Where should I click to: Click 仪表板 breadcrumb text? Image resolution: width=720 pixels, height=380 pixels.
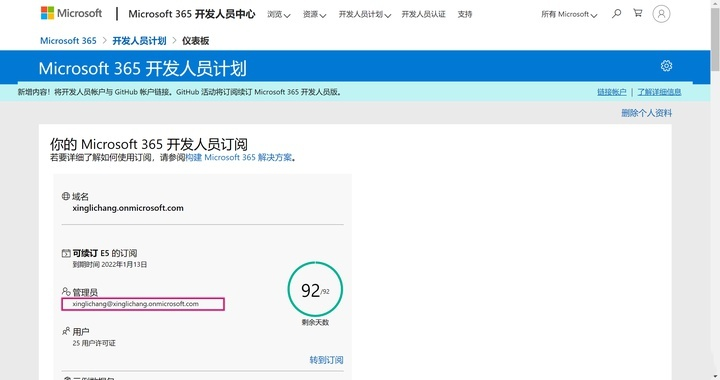coord(196,41)
